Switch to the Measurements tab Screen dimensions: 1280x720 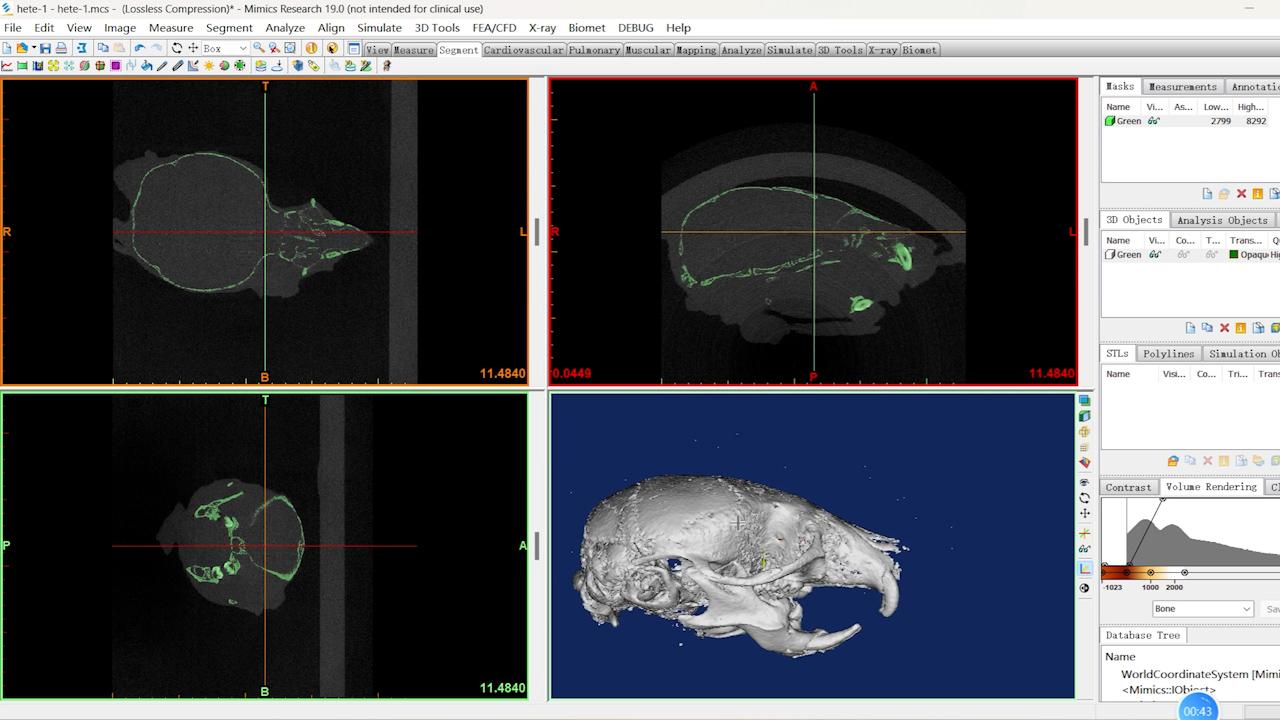coord(1183,87)
